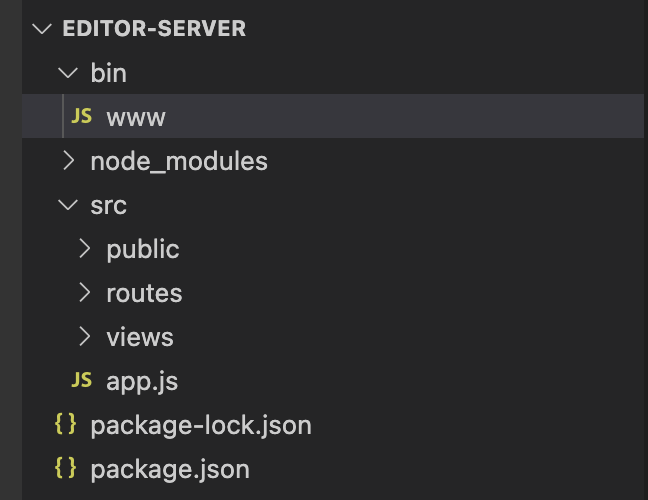Expand the routes folder chevron
This screenshot has width=648, height=500.
(85, 293)
